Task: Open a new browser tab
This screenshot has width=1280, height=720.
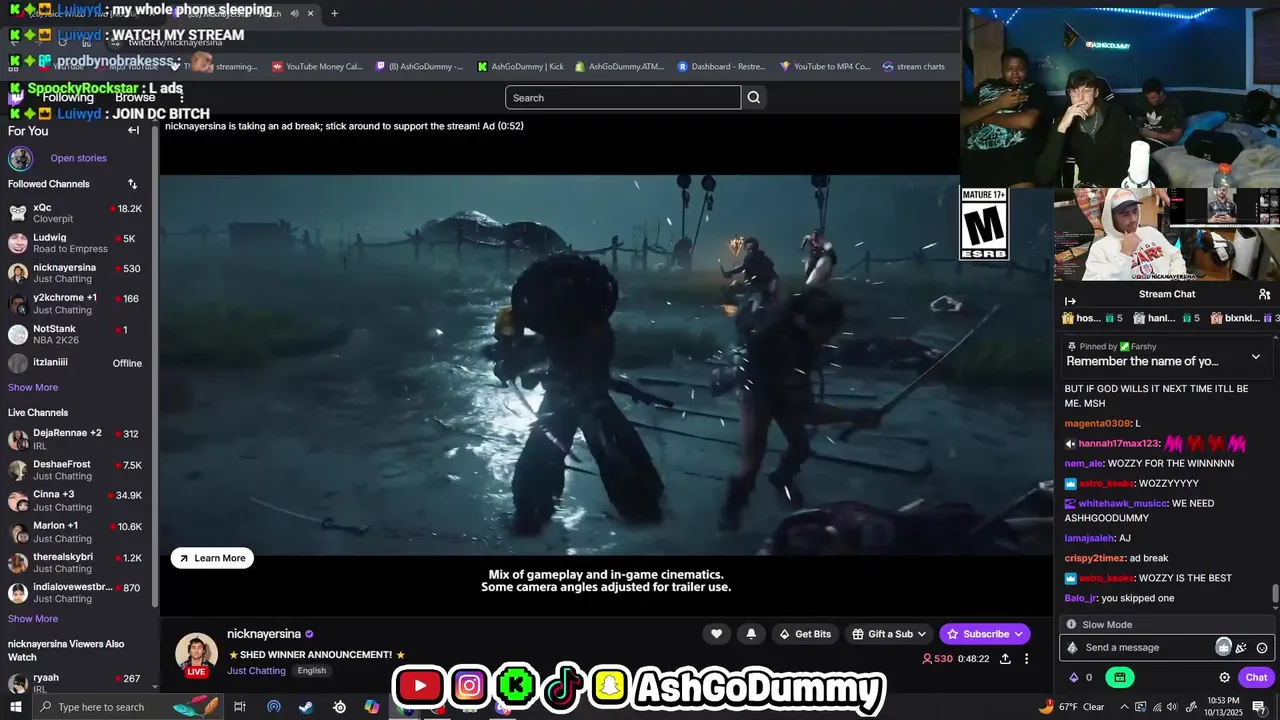Action: coord(334,14)
